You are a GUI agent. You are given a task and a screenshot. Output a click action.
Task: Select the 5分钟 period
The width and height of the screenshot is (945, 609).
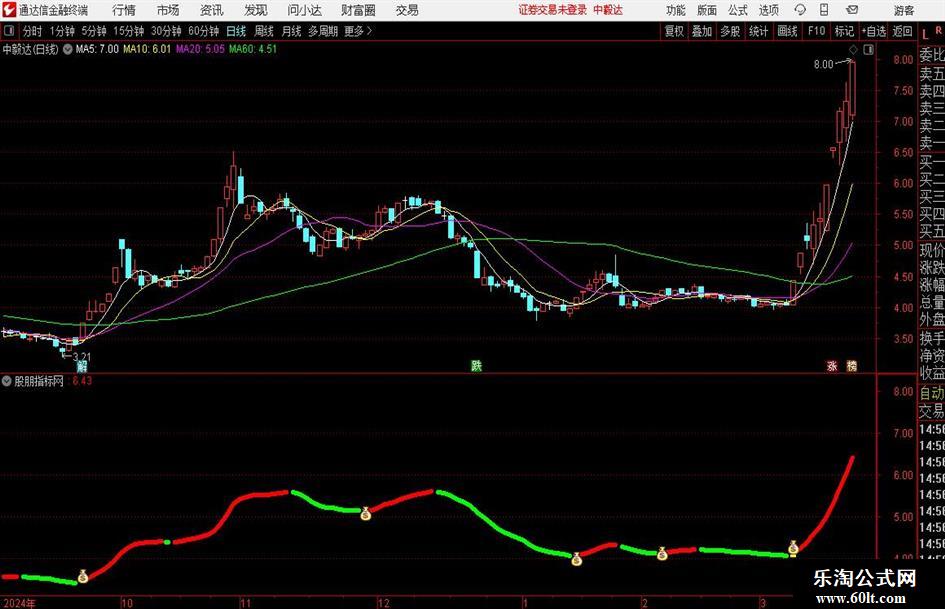click(93, 31)
